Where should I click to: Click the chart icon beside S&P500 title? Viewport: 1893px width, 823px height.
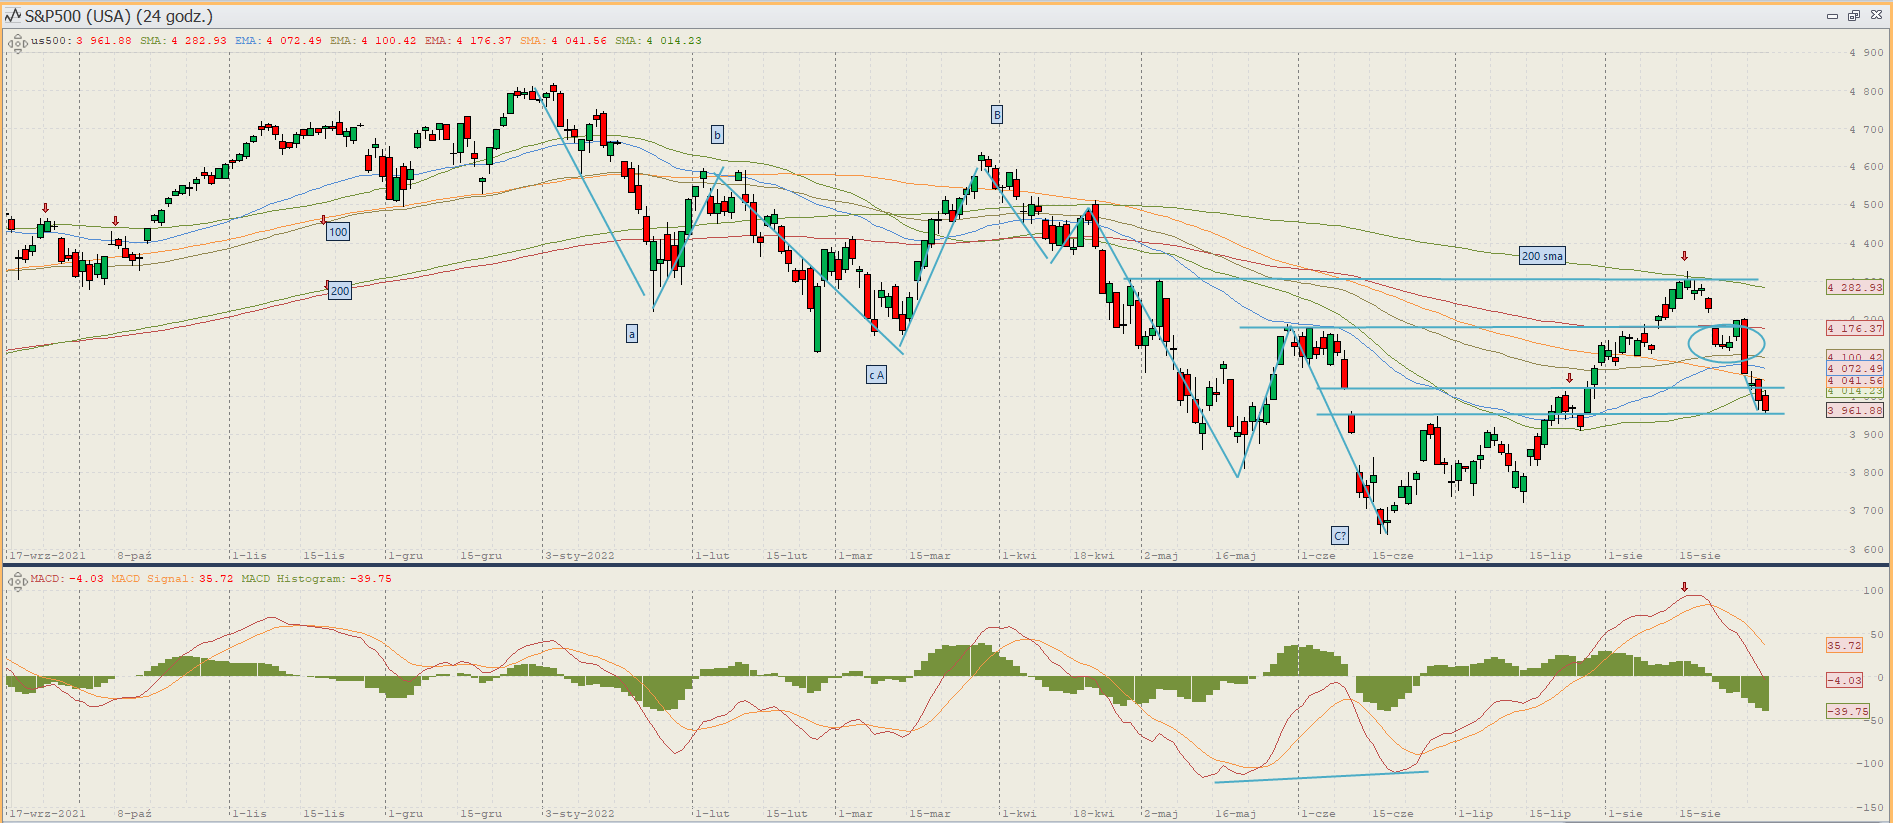tap(13, 16)
